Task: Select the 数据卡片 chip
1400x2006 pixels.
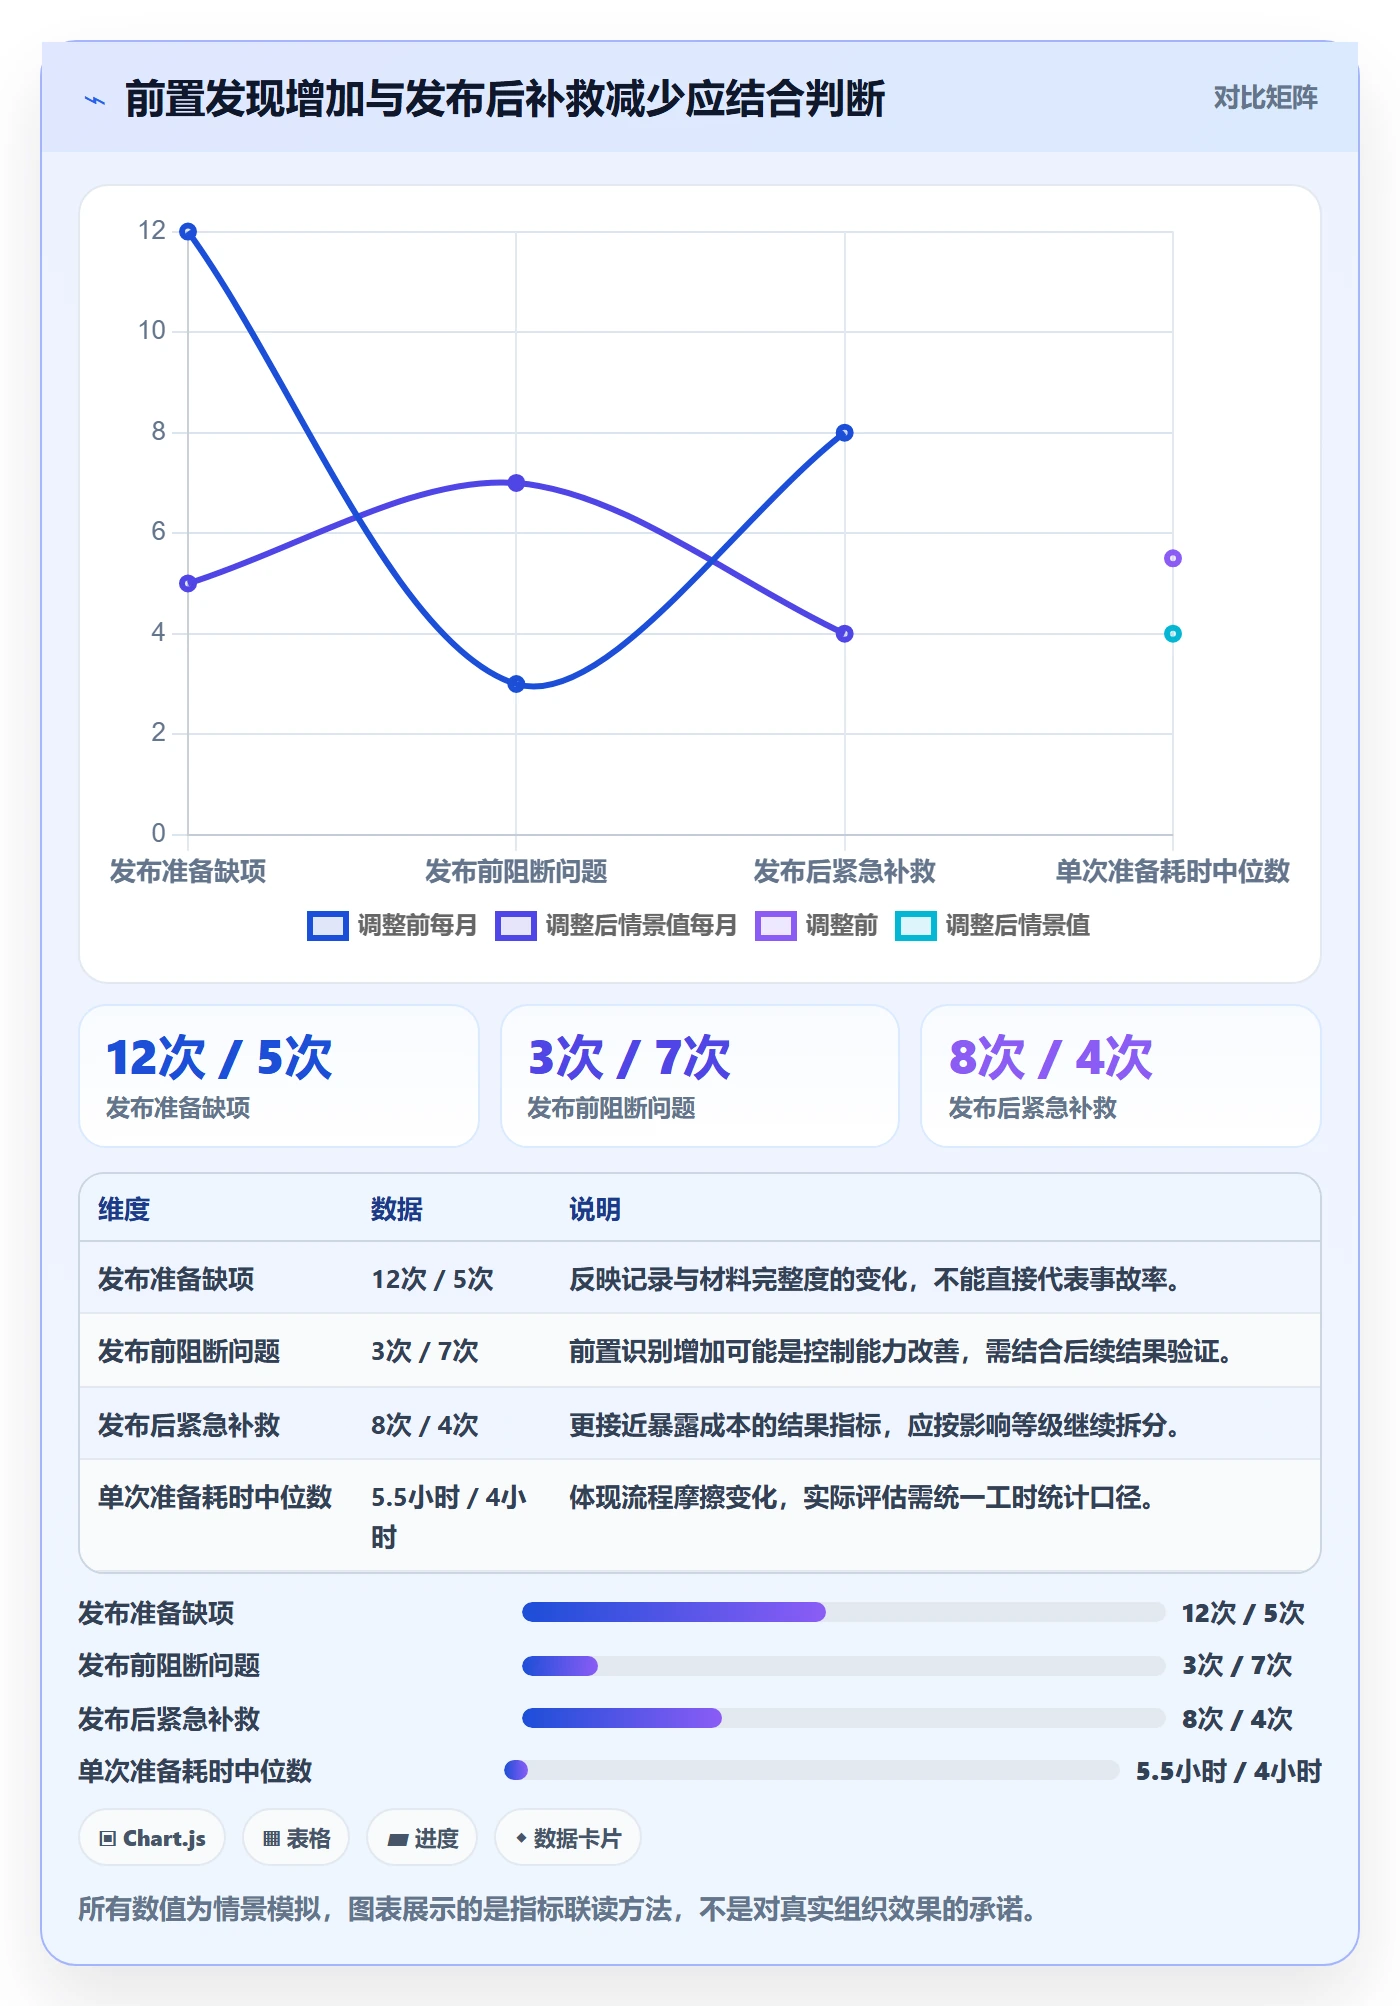Action: tap(567, 1838)
